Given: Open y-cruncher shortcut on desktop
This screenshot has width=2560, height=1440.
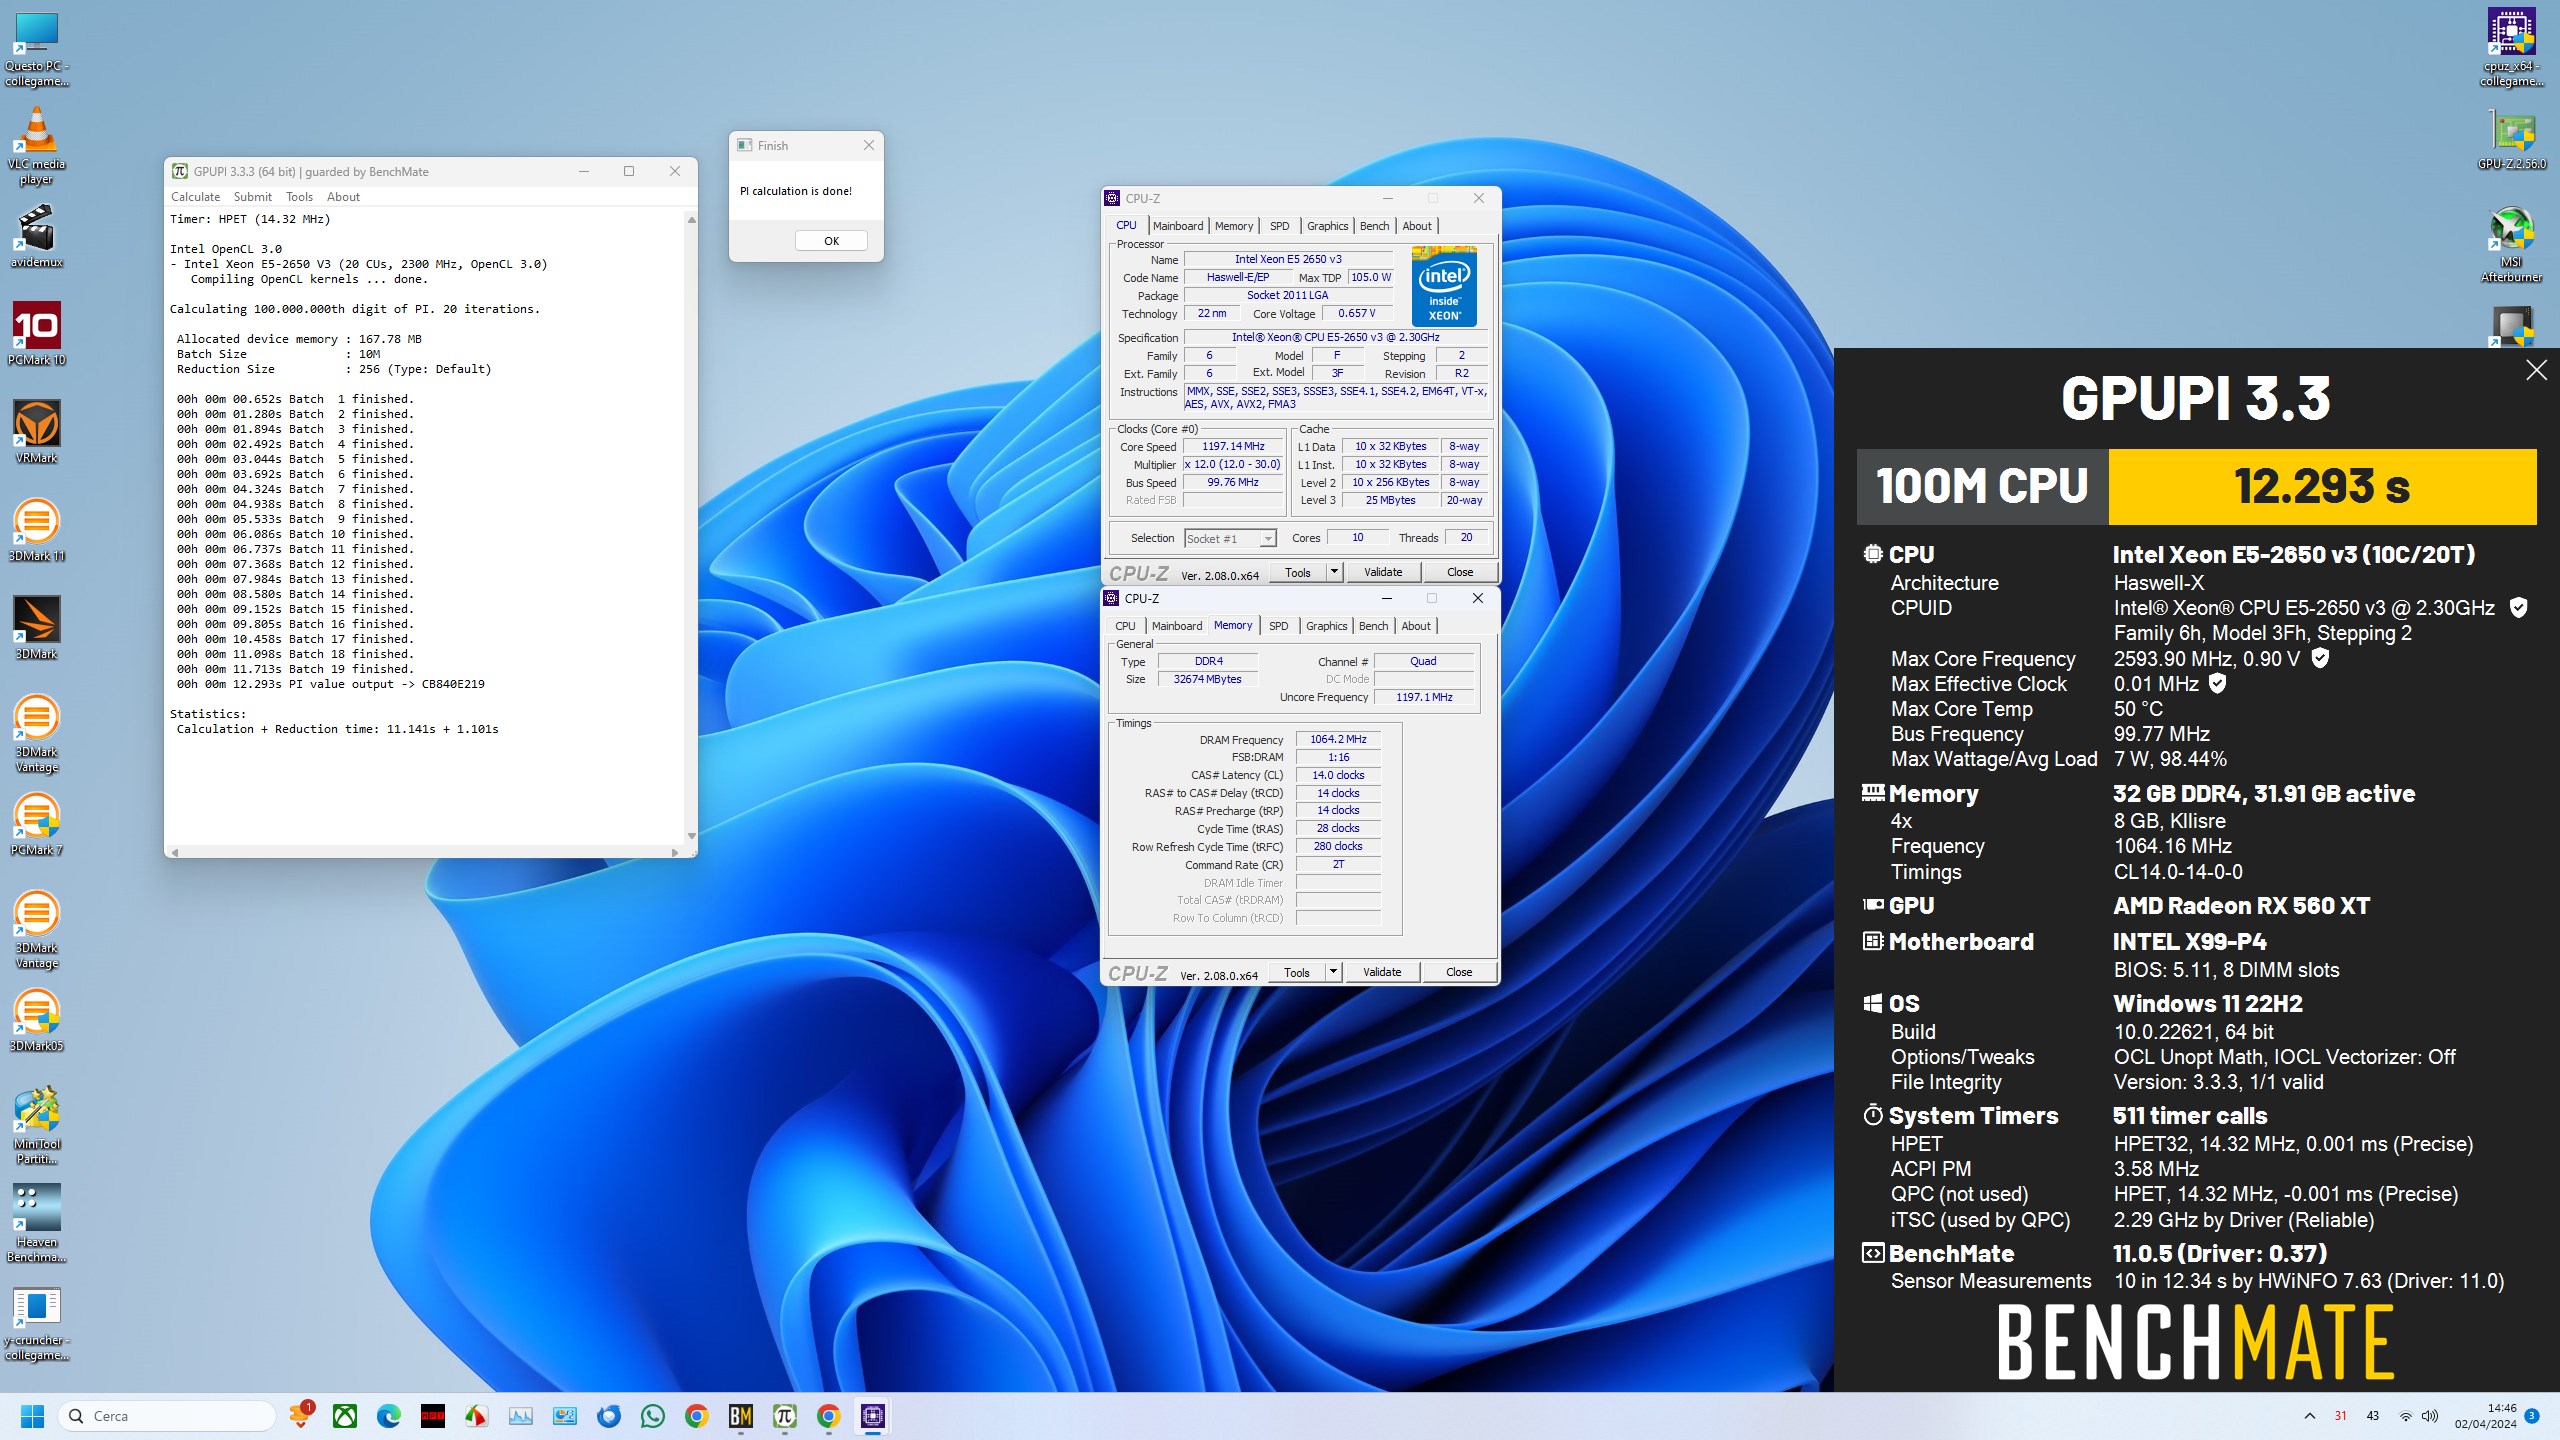Looking at the screenshot, I should pyautogui.click(x=36, y=1321).
